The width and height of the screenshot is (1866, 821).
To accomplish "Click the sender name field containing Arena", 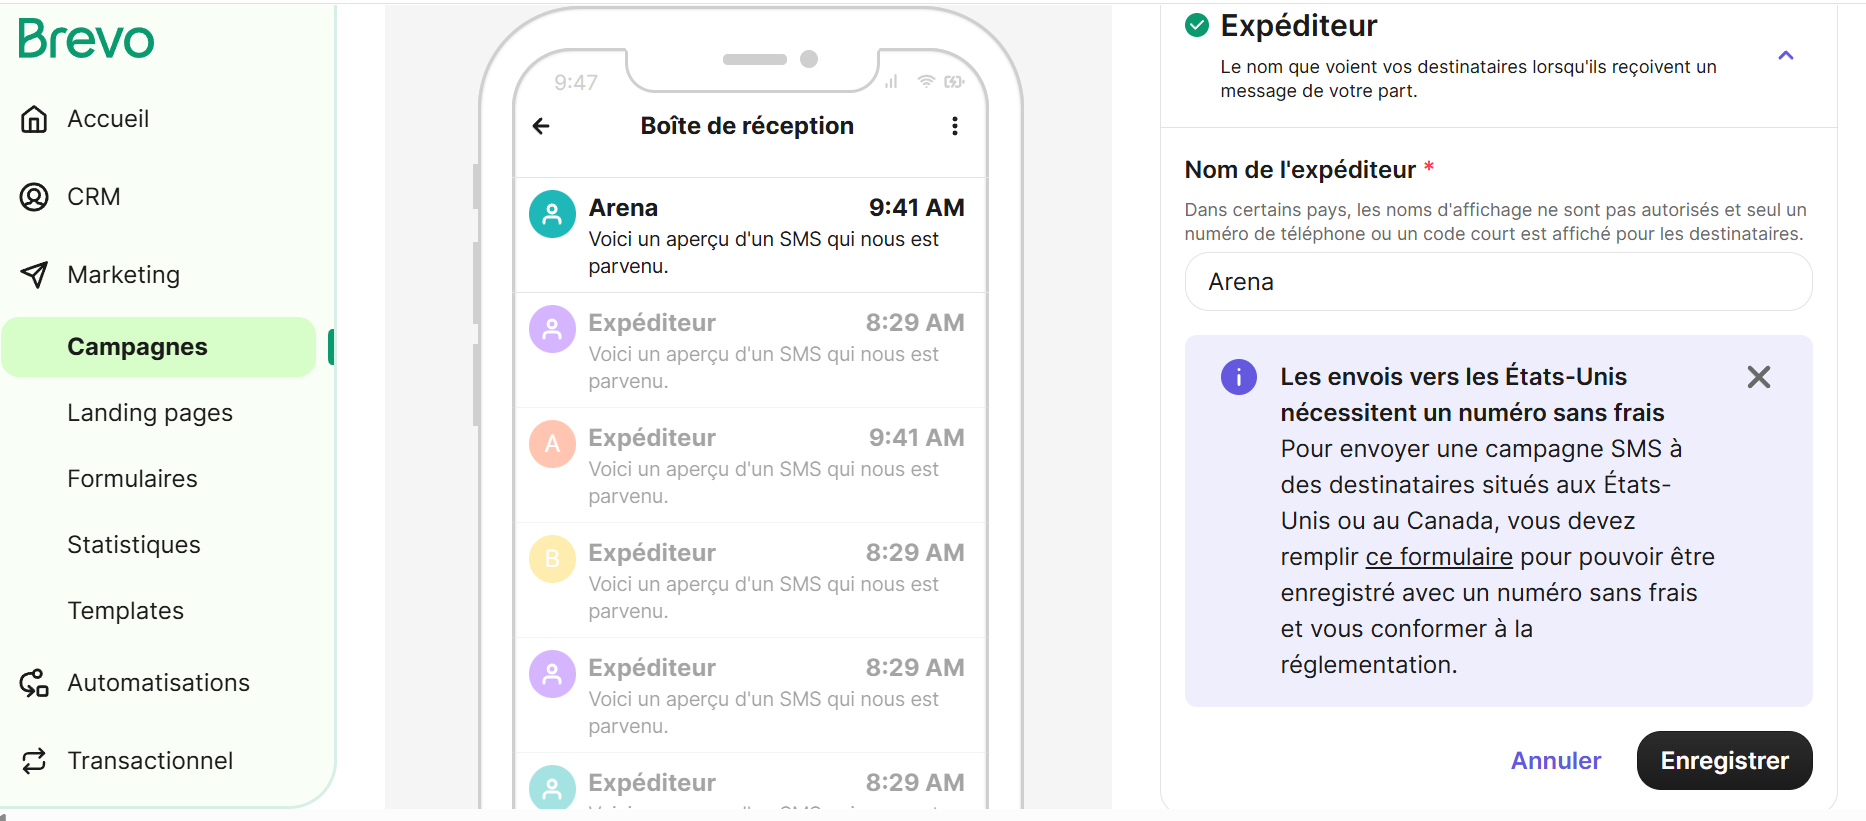I will pyautogui.click(x=1498, y=282).
